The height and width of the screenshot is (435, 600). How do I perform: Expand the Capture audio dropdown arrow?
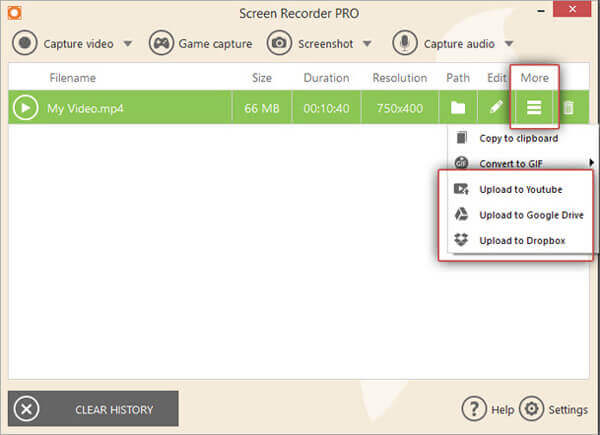point(509,44)
